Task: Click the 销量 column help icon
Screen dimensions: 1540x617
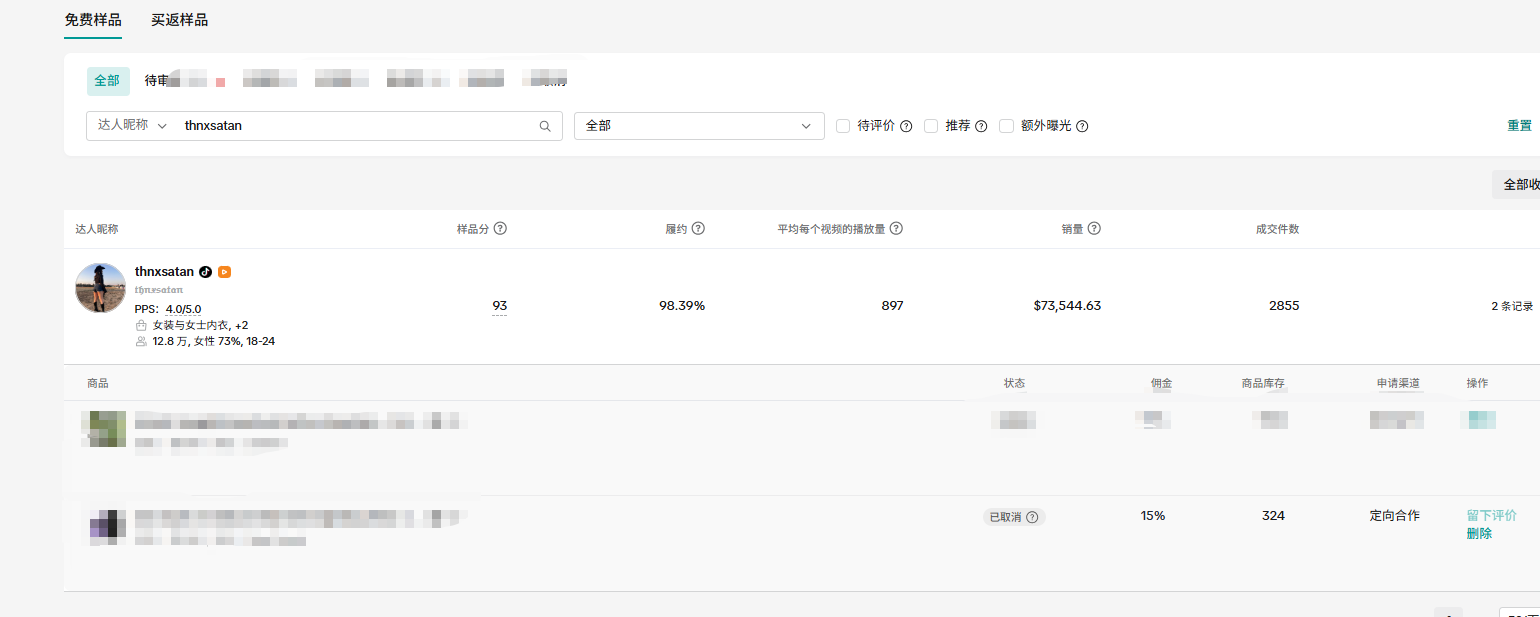Action: tap(1095, 228)
